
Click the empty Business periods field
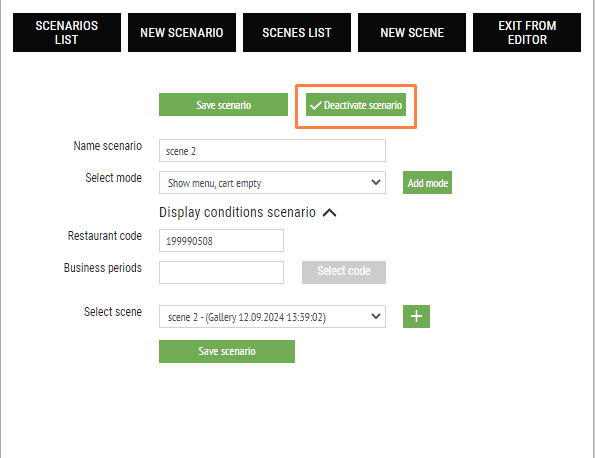point(221,272)
